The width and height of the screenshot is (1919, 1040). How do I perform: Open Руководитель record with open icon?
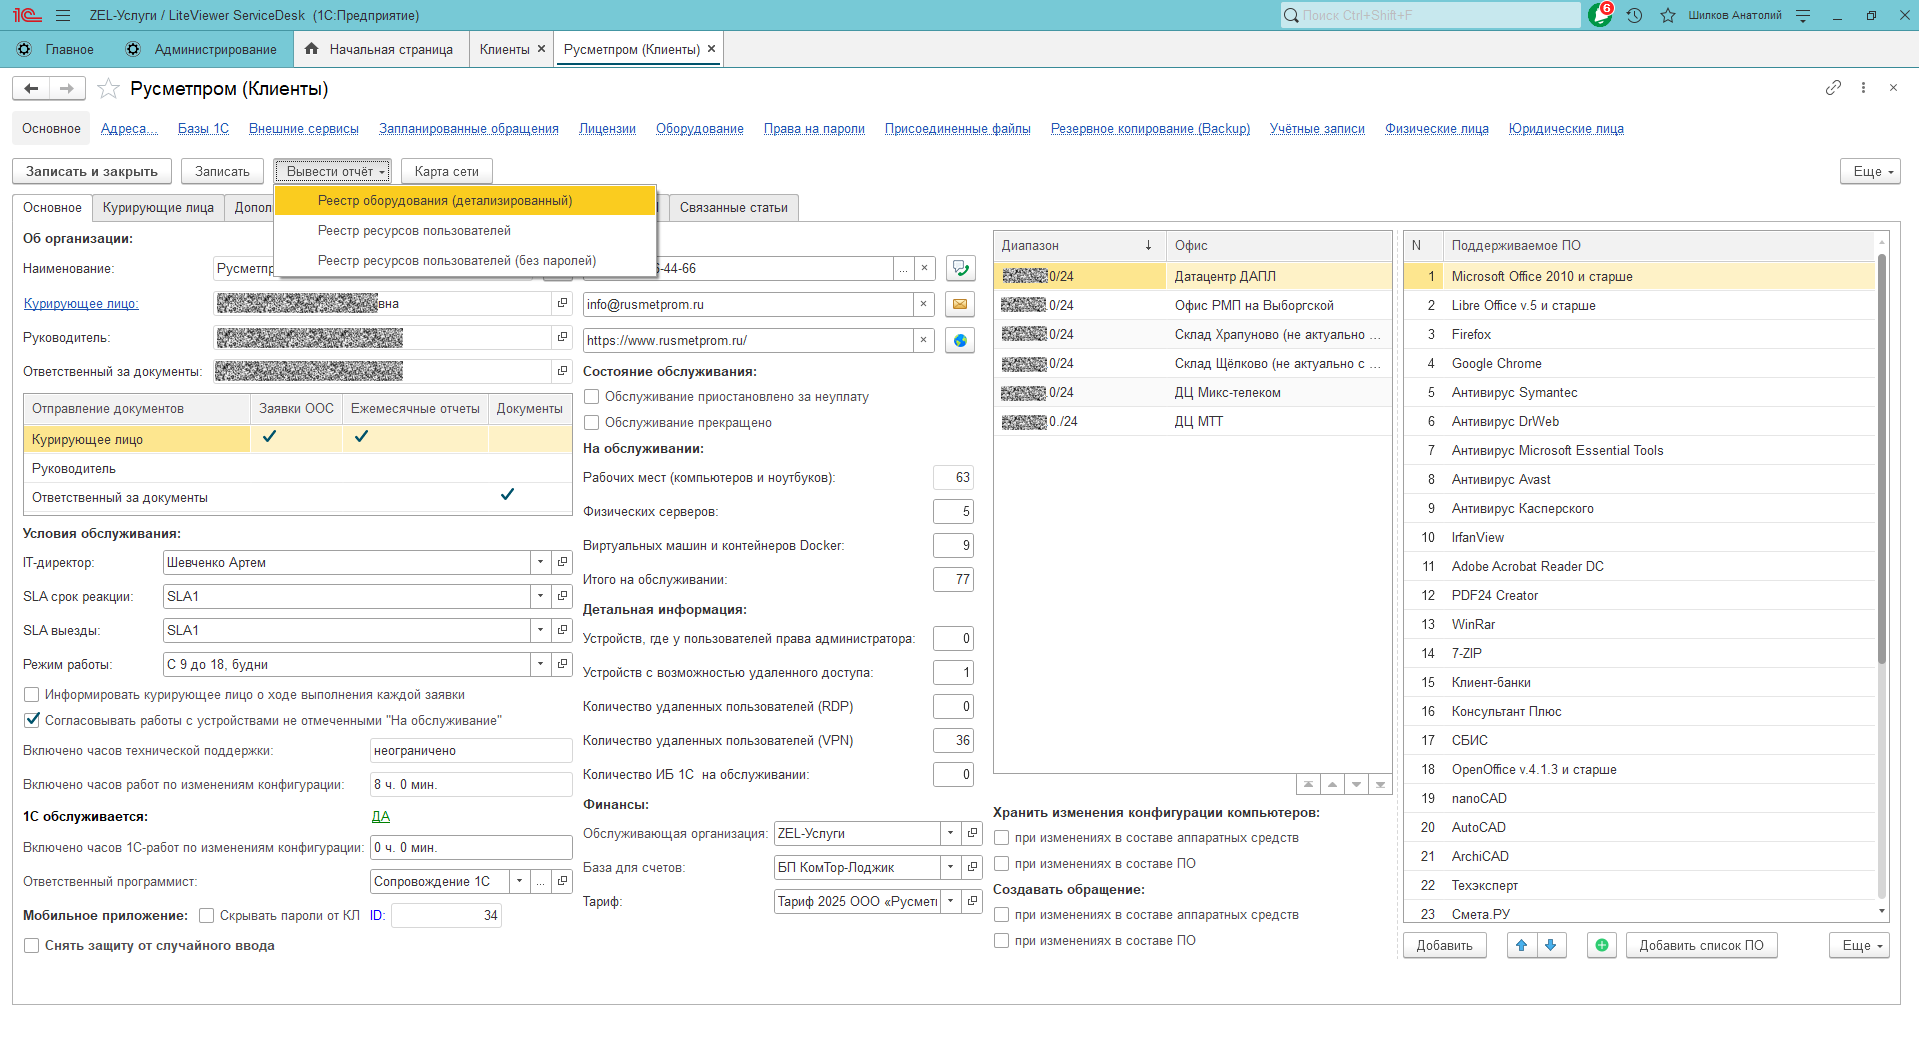pos(562,337)
